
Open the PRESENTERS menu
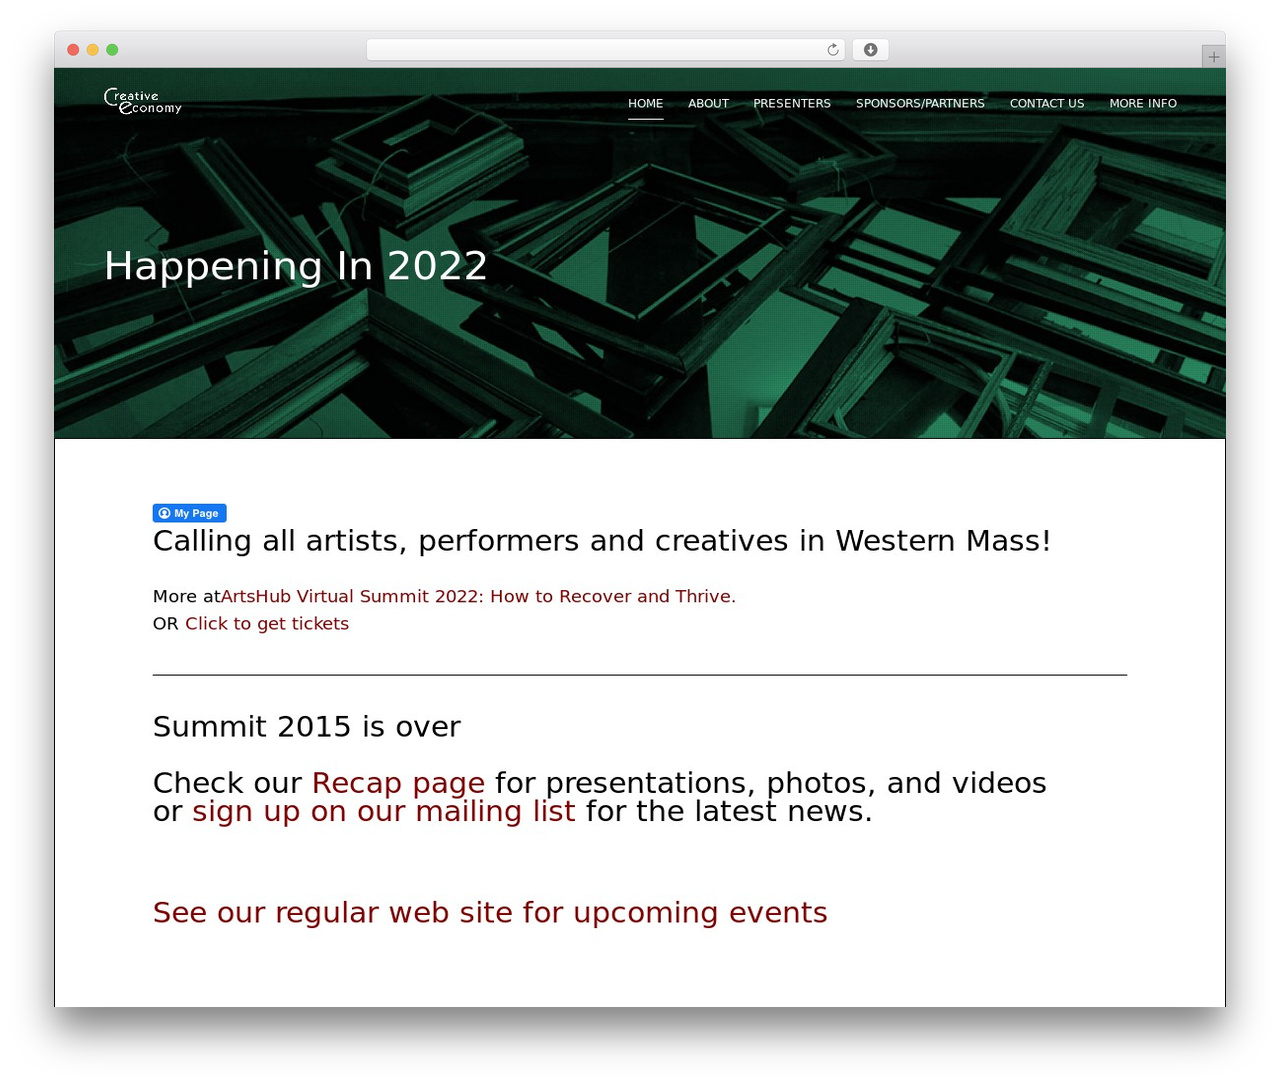click(x=792, y=104)
